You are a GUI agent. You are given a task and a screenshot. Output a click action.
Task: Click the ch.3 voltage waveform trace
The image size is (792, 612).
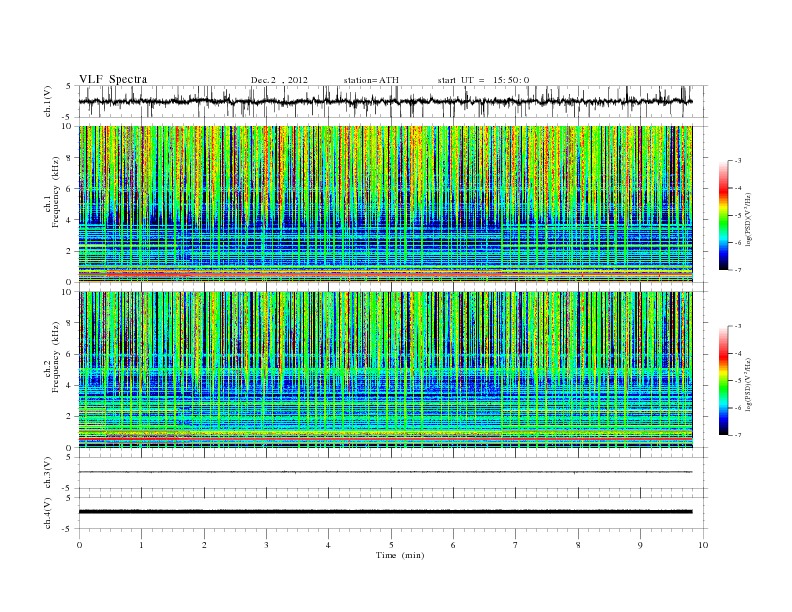coord(385,472)
